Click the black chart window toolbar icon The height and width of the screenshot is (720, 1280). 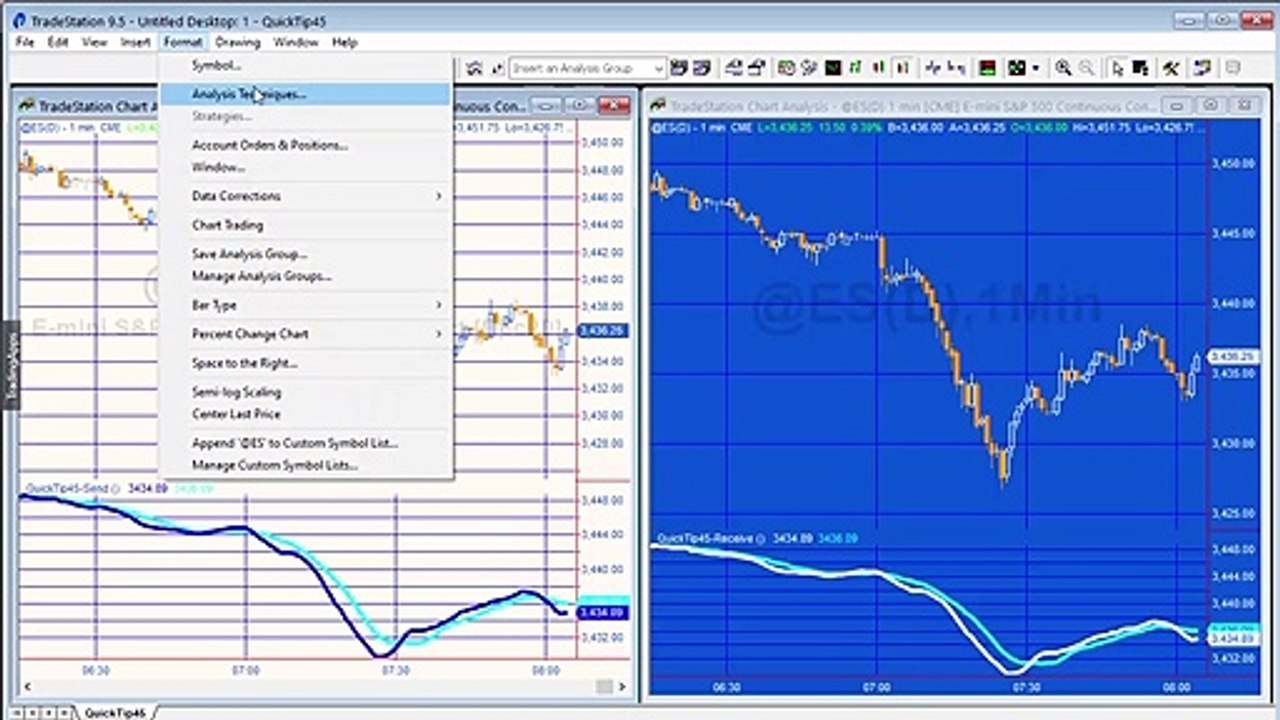[x=832, y=68]
